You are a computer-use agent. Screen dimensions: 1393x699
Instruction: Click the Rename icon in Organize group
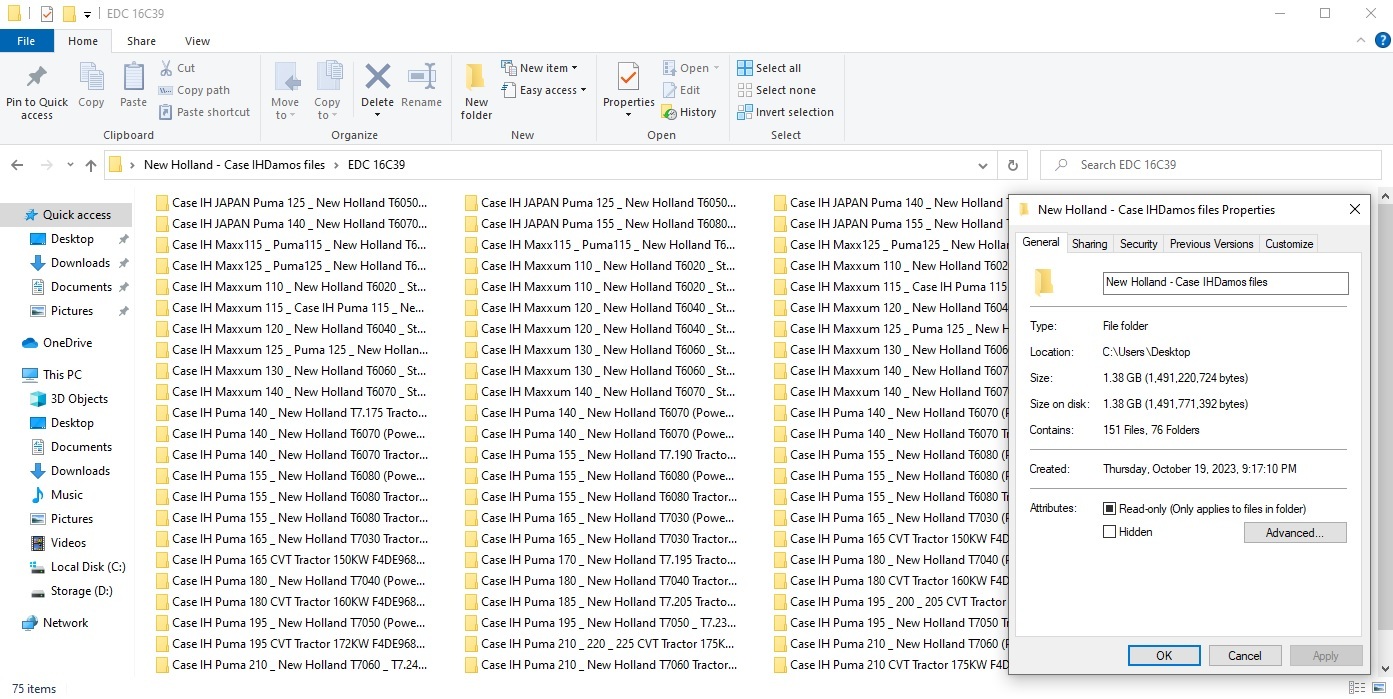pyautogui.click(x=422, y=77)
